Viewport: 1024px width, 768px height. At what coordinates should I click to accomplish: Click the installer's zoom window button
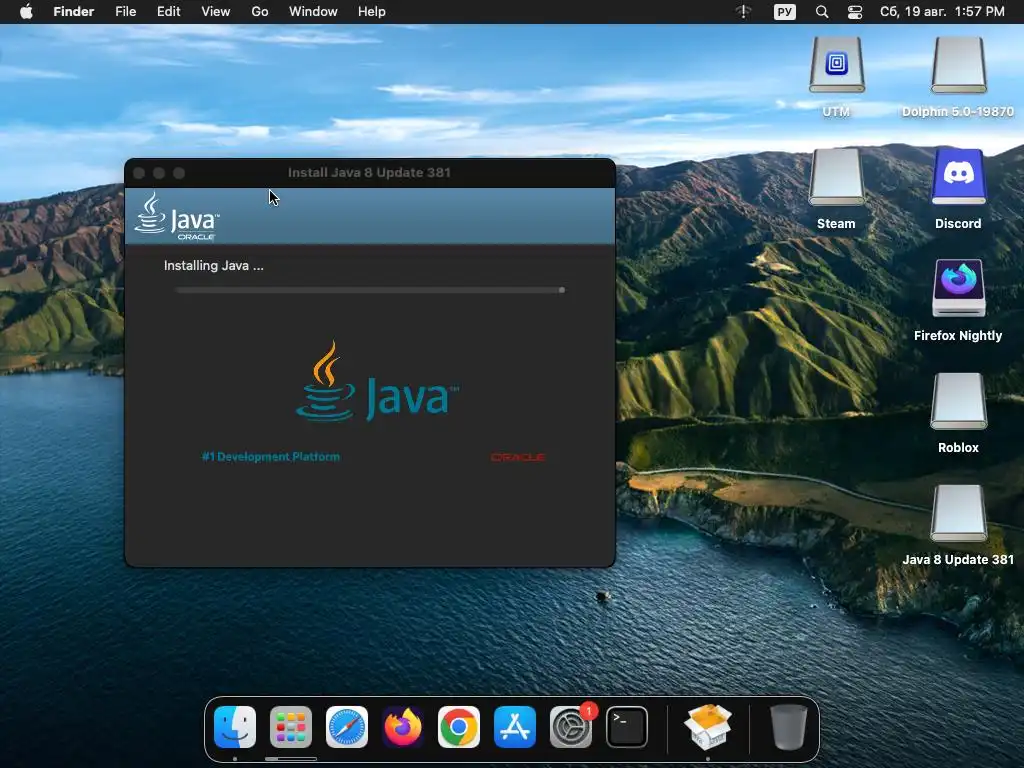pos(179,173)
